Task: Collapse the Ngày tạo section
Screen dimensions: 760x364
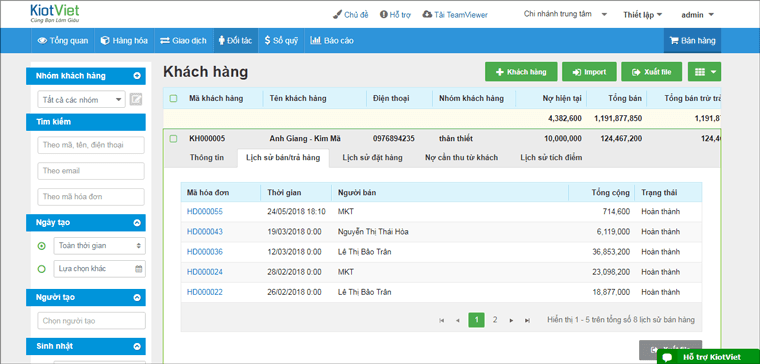Action: pos(137,223)
